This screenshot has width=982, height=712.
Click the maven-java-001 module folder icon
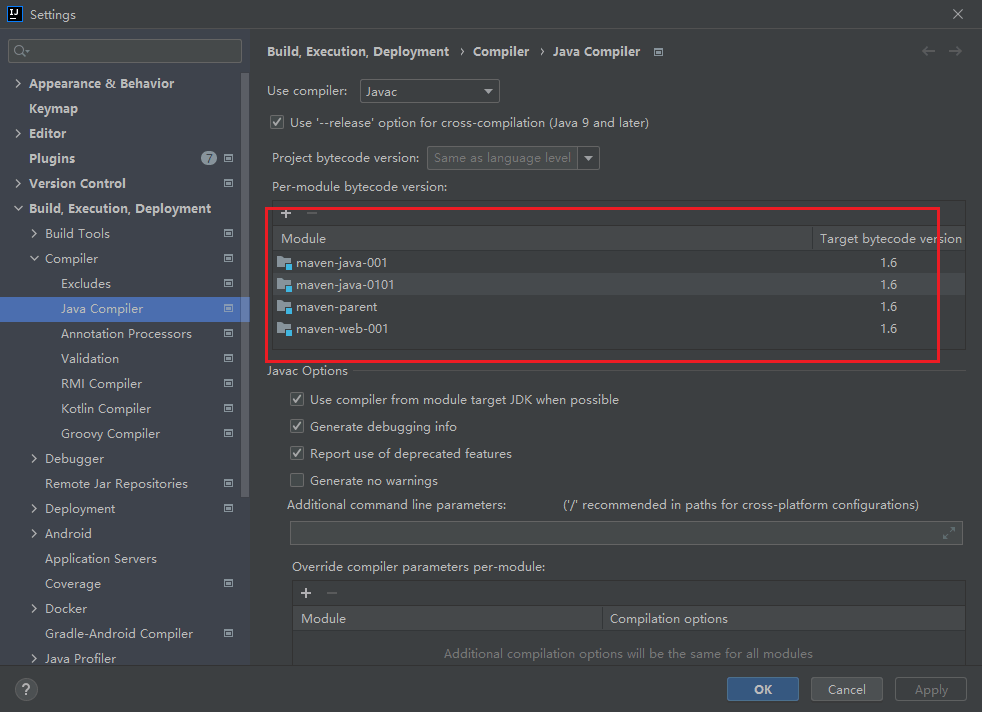[284, 263]
